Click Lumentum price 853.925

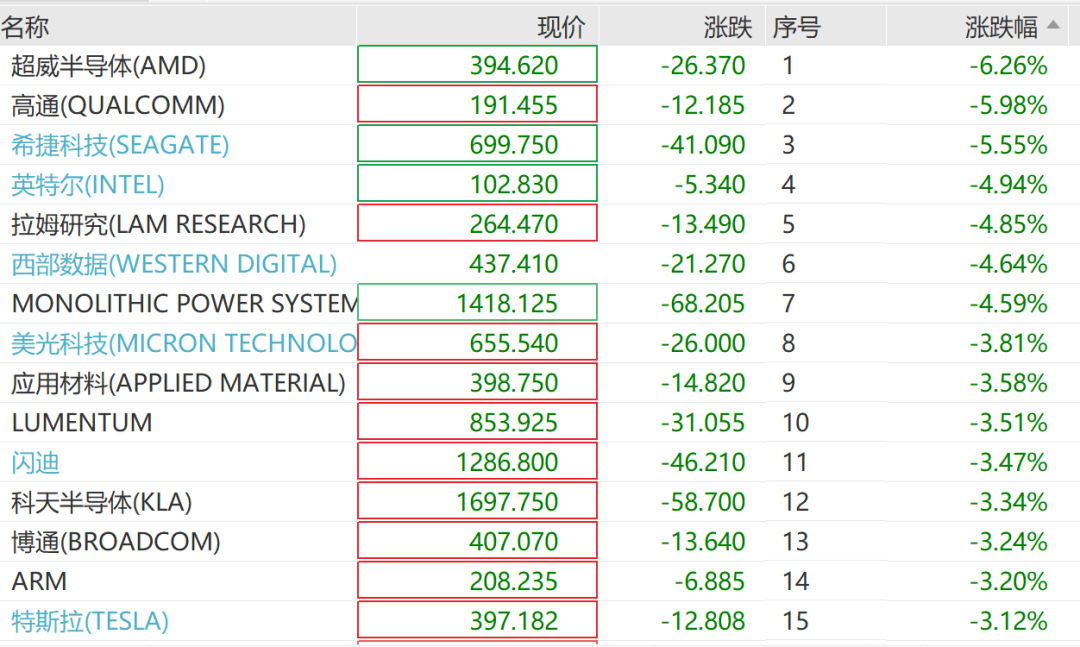coord(514,422)
